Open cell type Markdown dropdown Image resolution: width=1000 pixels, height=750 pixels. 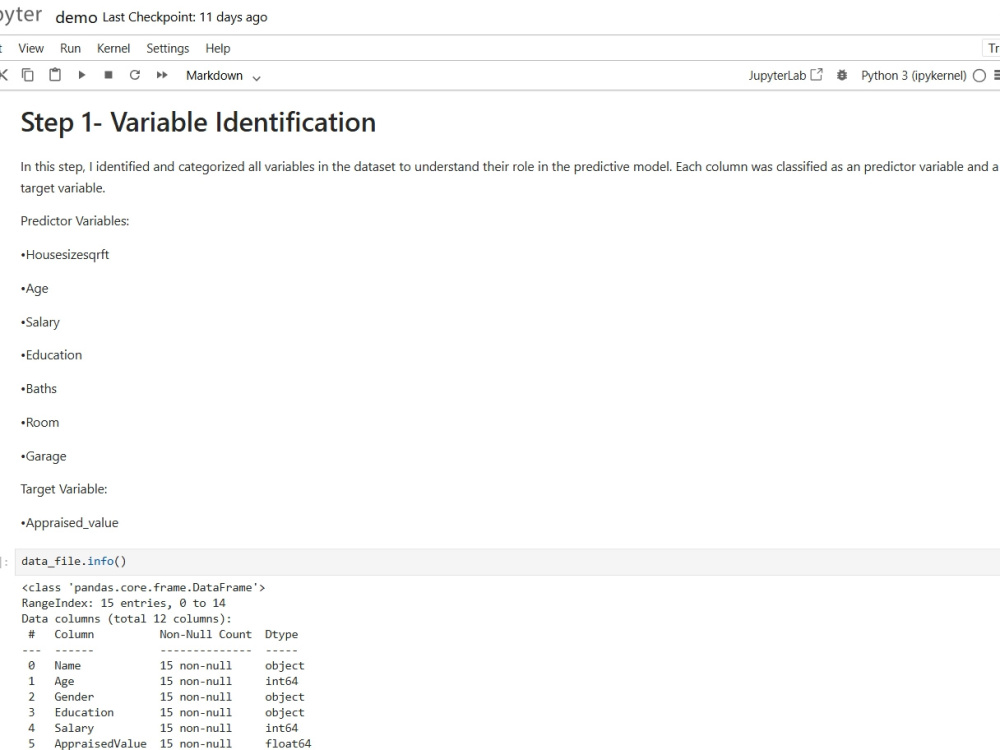[223, 76]
